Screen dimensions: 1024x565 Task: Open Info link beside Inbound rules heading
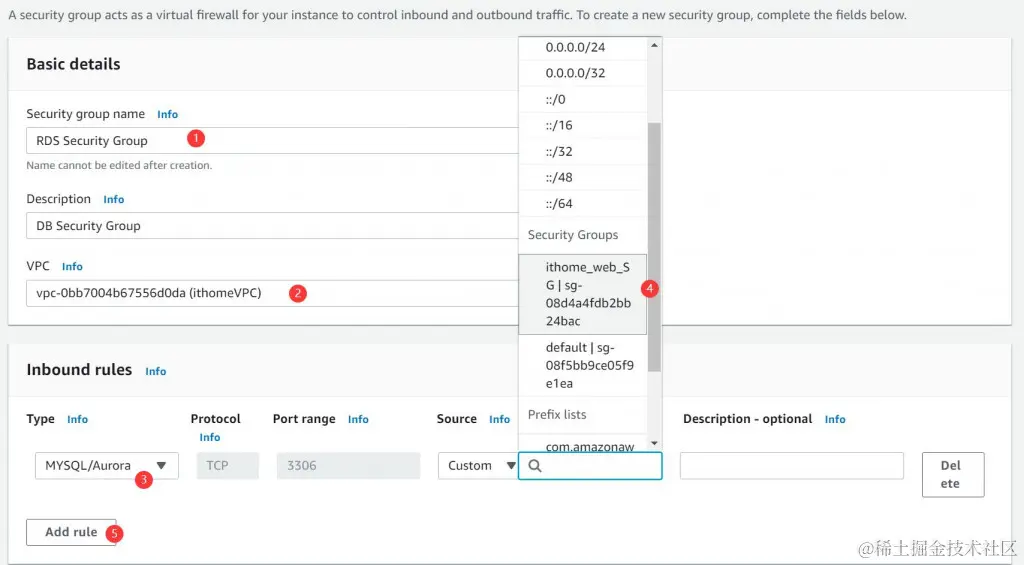155,371
